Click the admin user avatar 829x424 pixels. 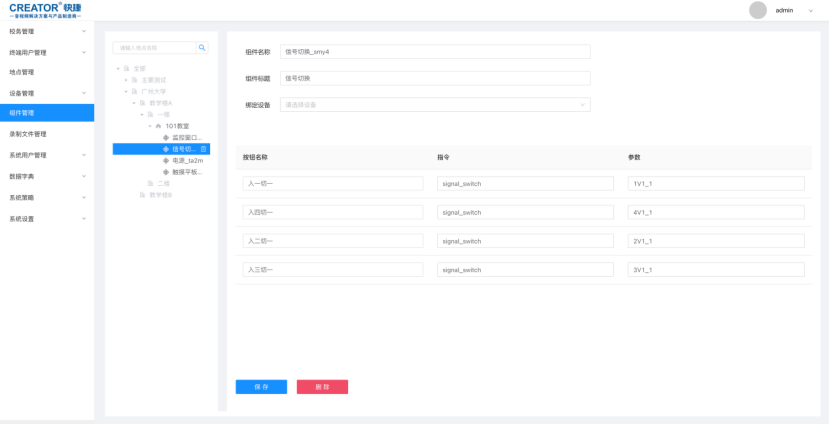click(757, 10)
